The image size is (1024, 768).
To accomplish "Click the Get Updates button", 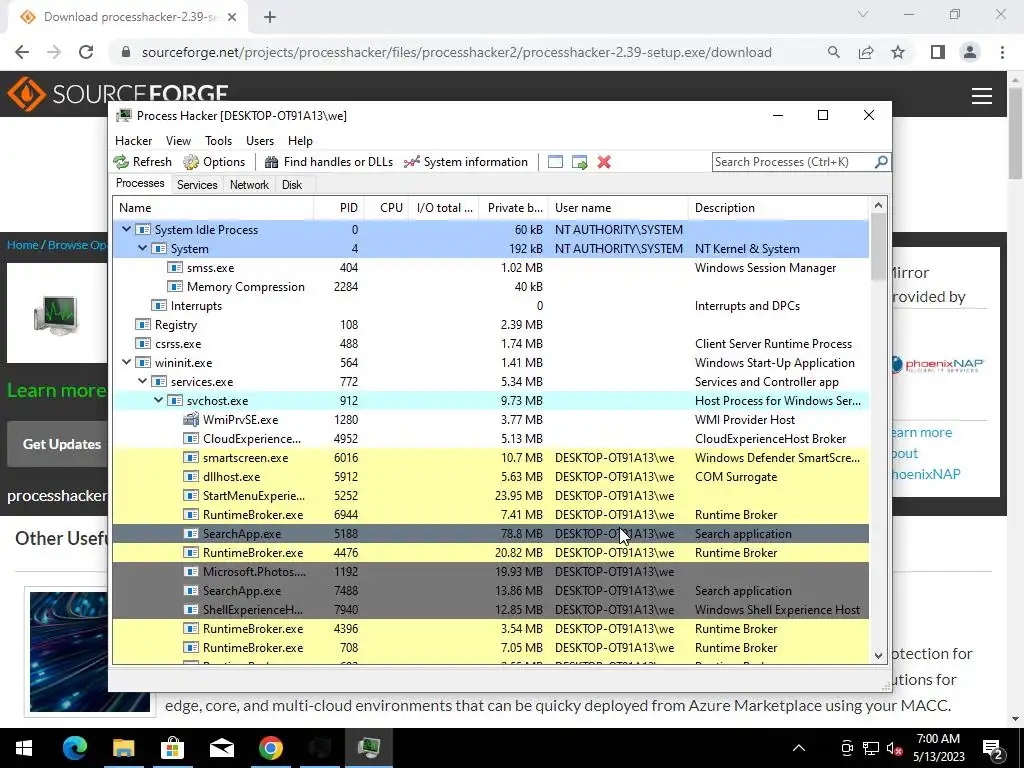I will click(62, 444).
